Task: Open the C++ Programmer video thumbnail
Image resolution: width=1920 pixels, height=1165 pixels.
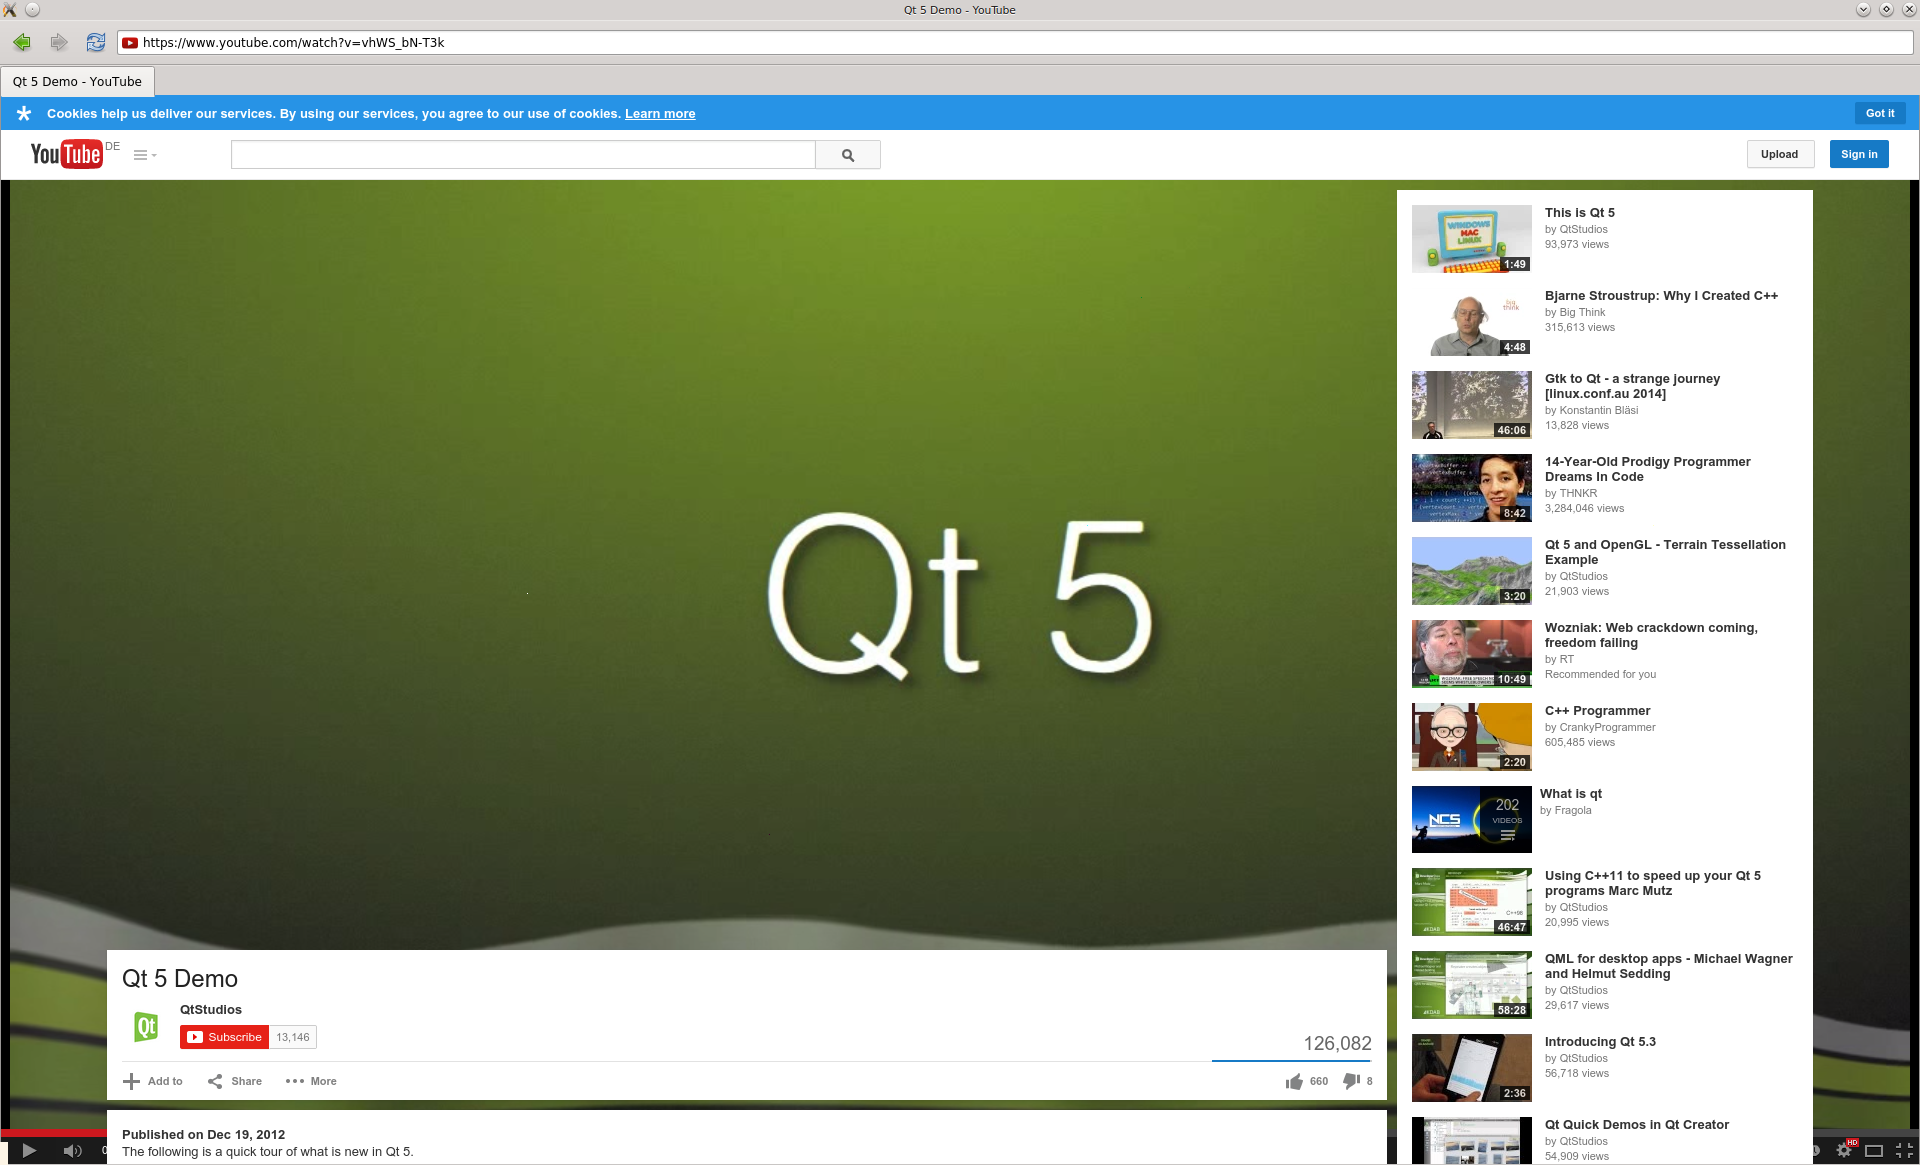Action: tap(1471, 737)
